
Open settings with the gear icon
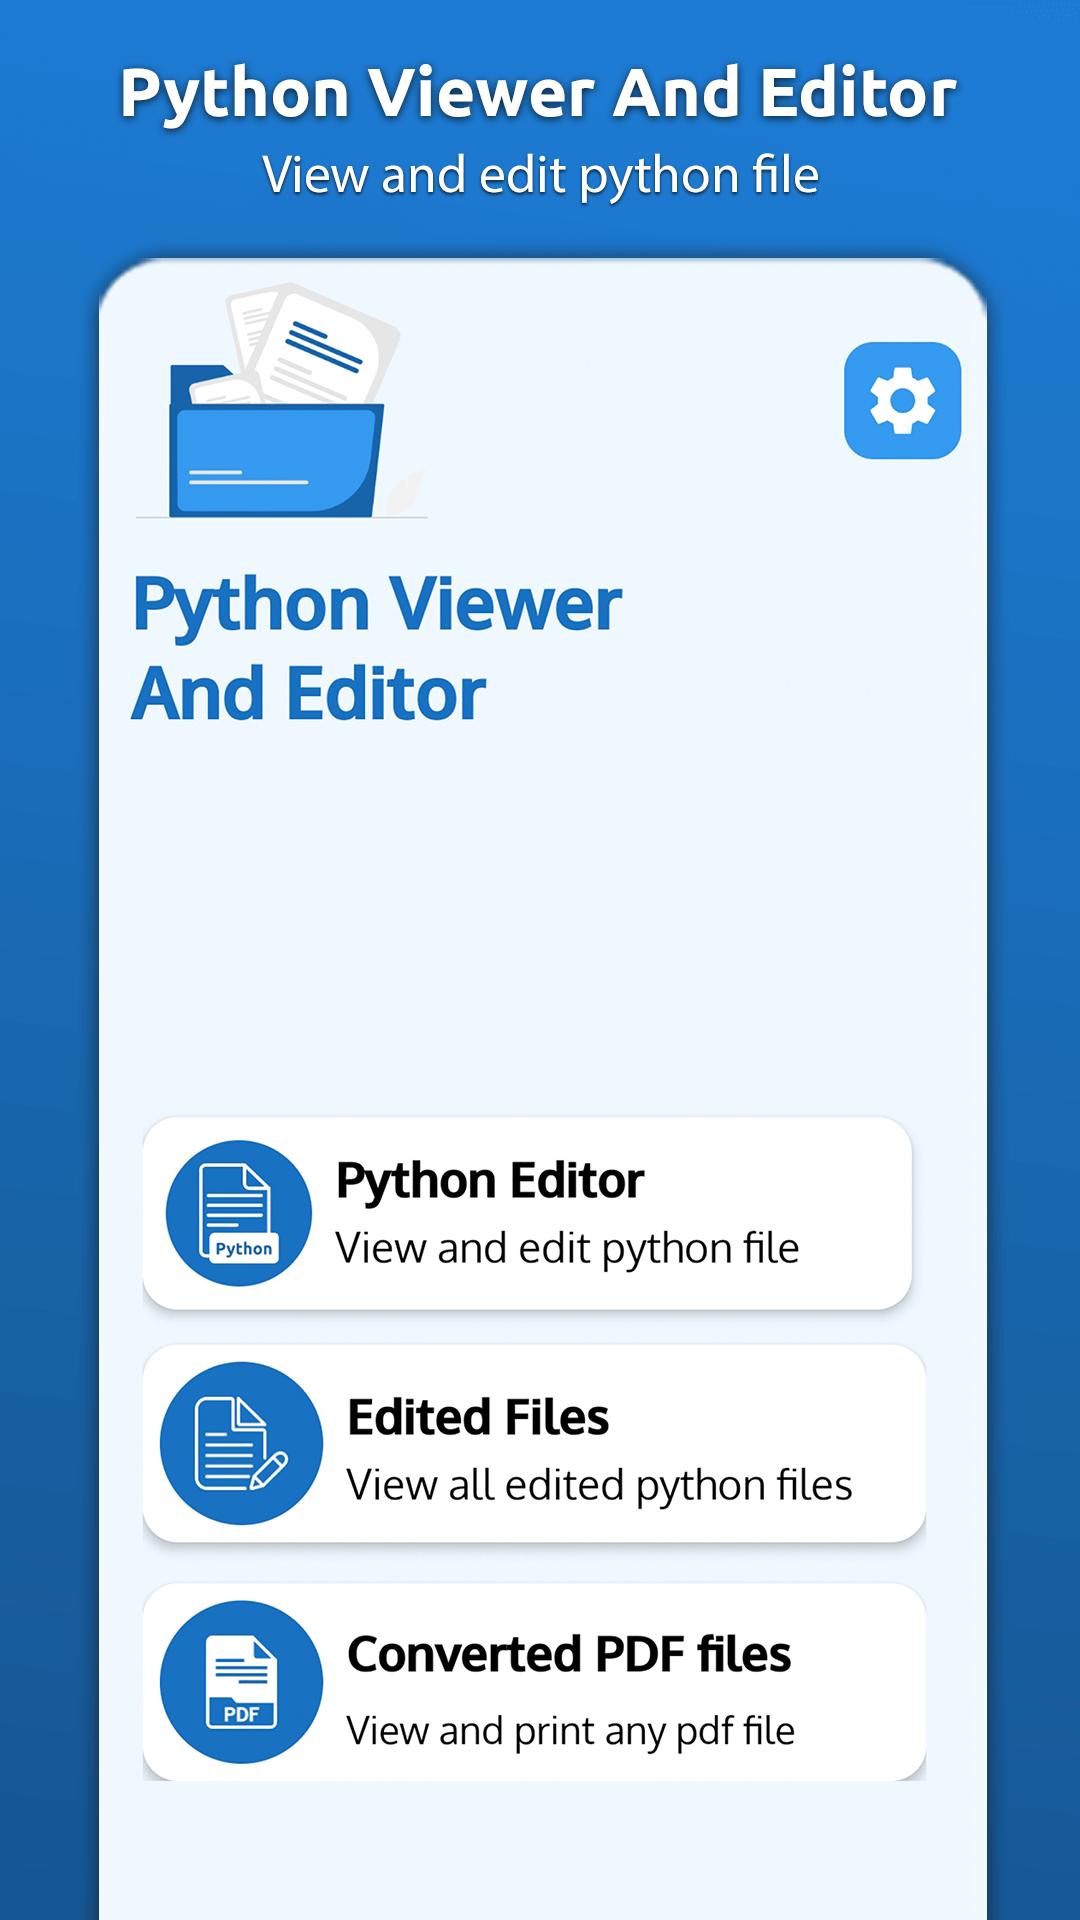pyautogui.click(x=902, y=401)
